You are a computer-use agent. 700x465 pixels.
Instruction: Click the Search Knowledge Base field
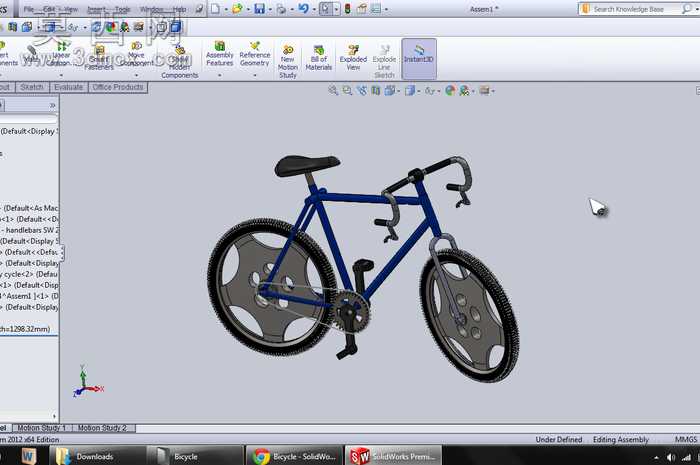click(x=629, y=9)
